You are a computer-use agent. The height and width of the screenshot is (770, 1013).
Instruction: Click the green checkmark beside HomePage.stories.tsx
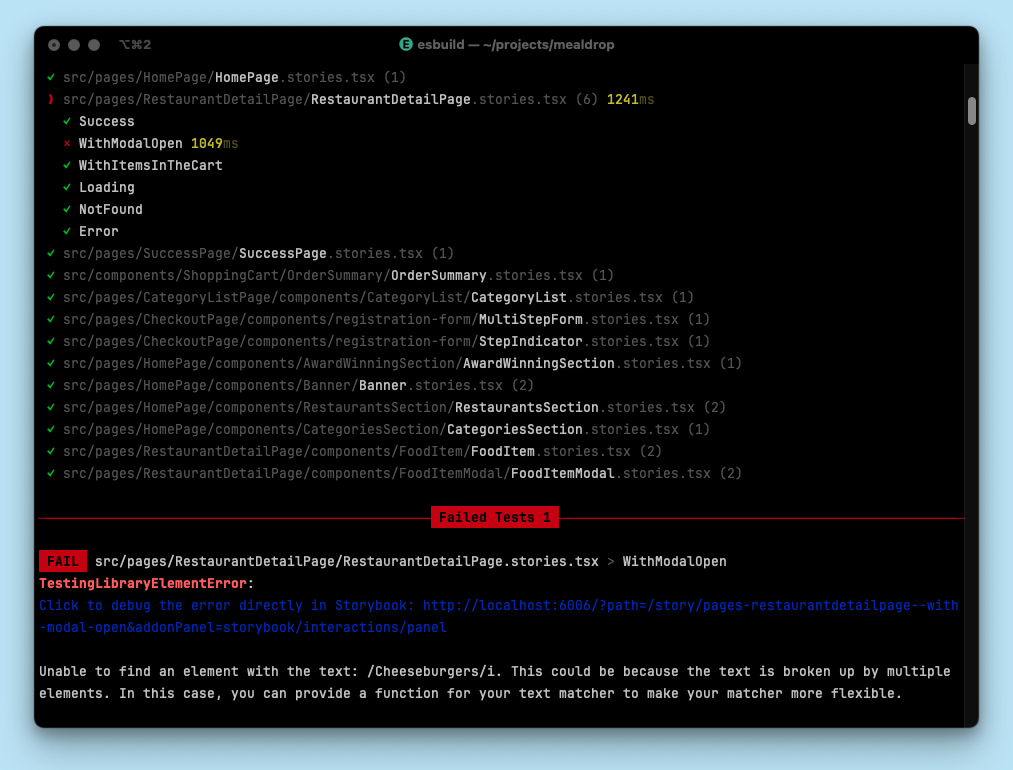click(x=50, y=77)
